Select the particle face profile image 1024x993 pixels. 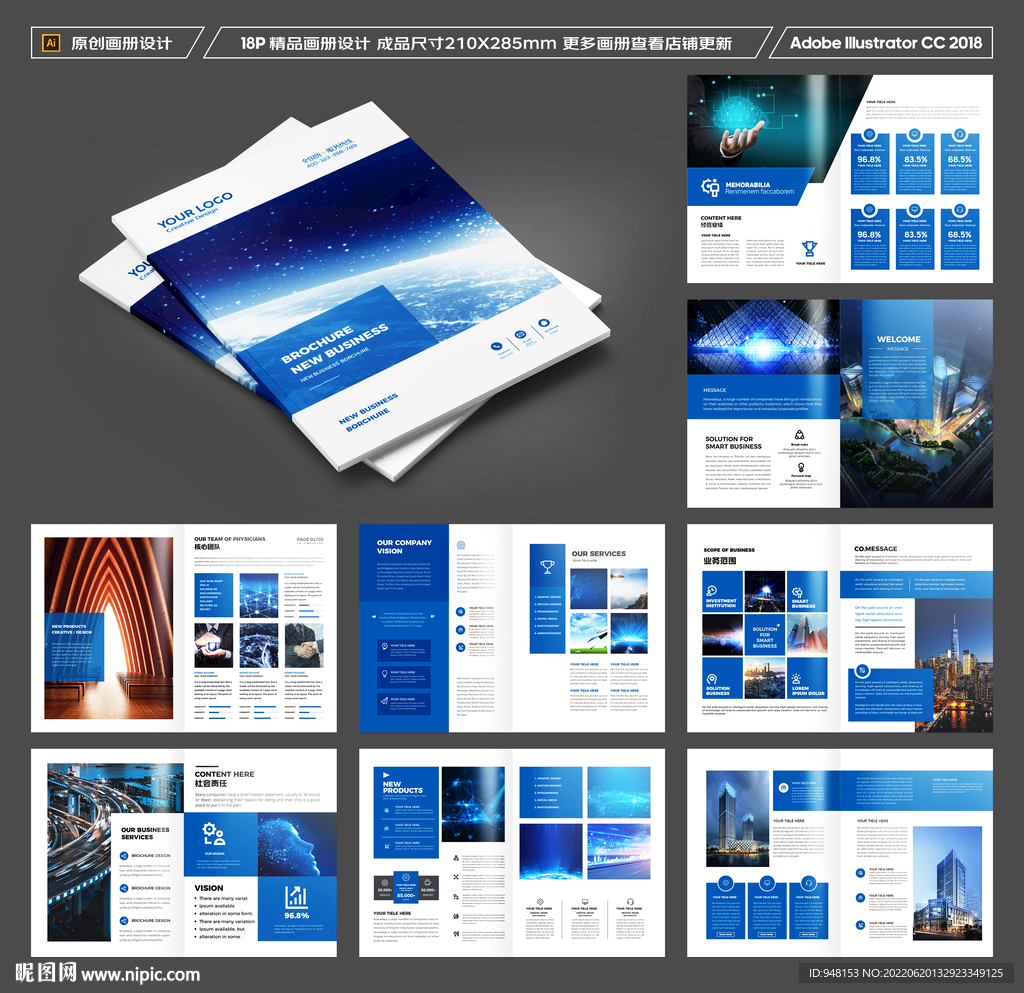(297, 844)
